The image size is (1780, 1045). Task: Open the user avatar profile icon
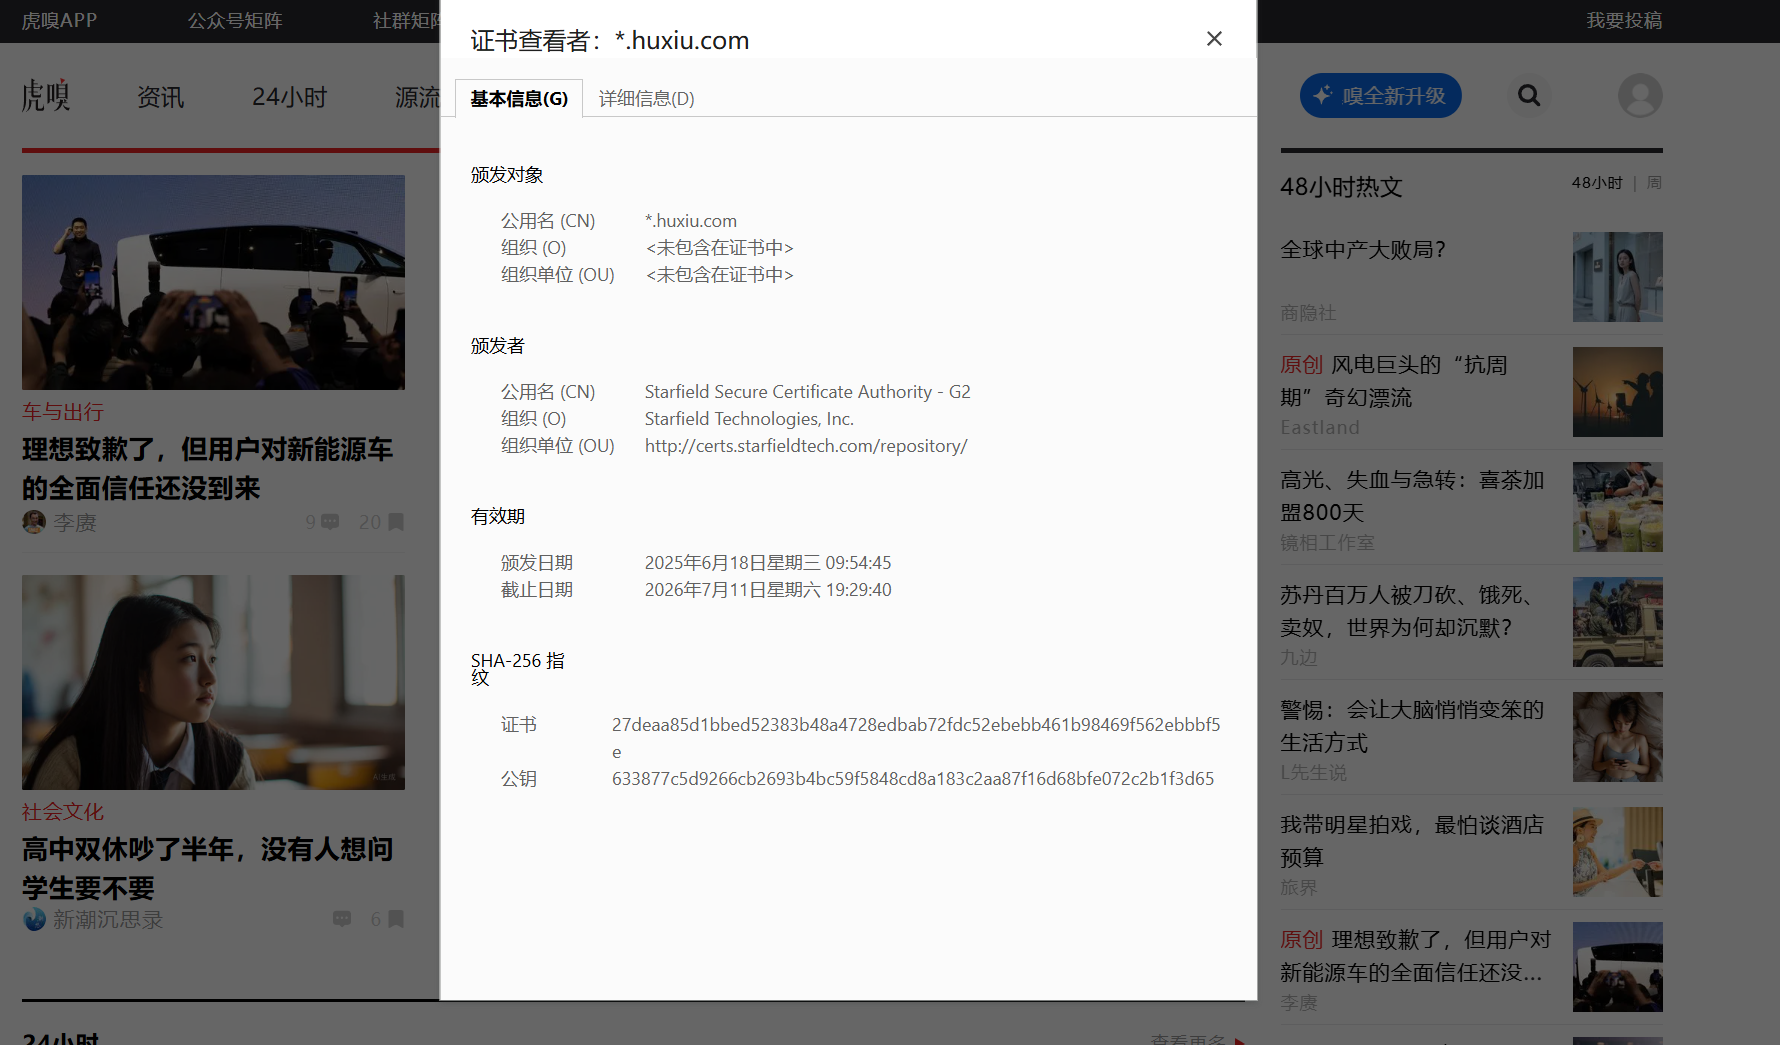[x=1640, y=96]
